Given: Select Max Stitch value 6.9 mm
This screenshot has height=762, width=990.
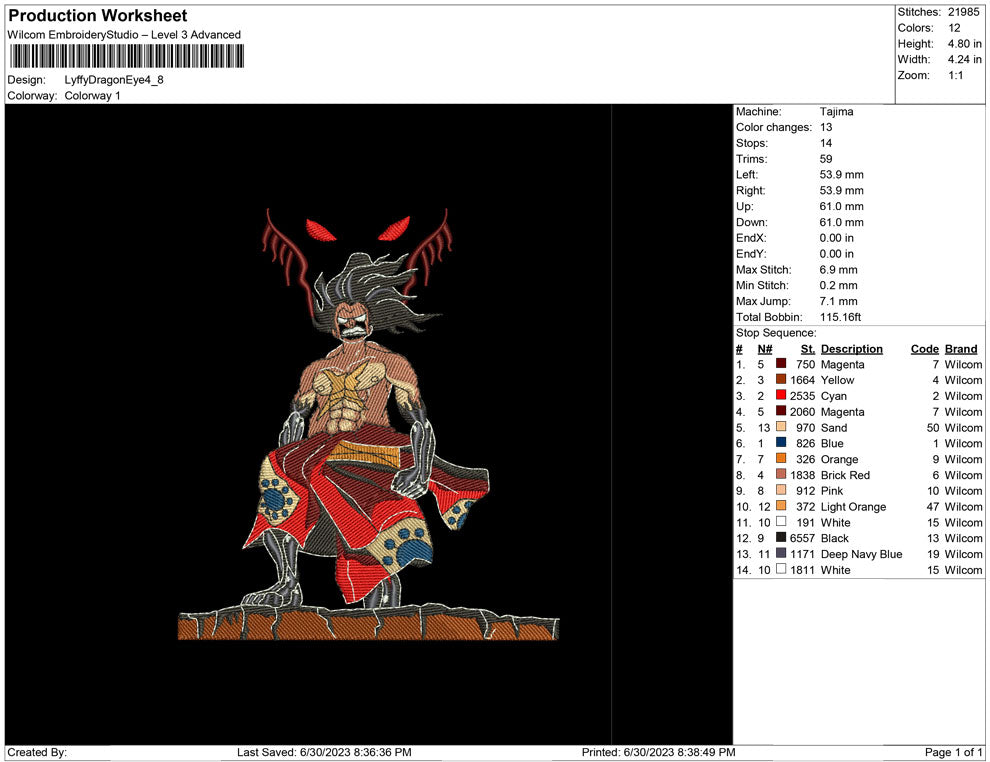Looking at the screenshot, I should (838, 270).
